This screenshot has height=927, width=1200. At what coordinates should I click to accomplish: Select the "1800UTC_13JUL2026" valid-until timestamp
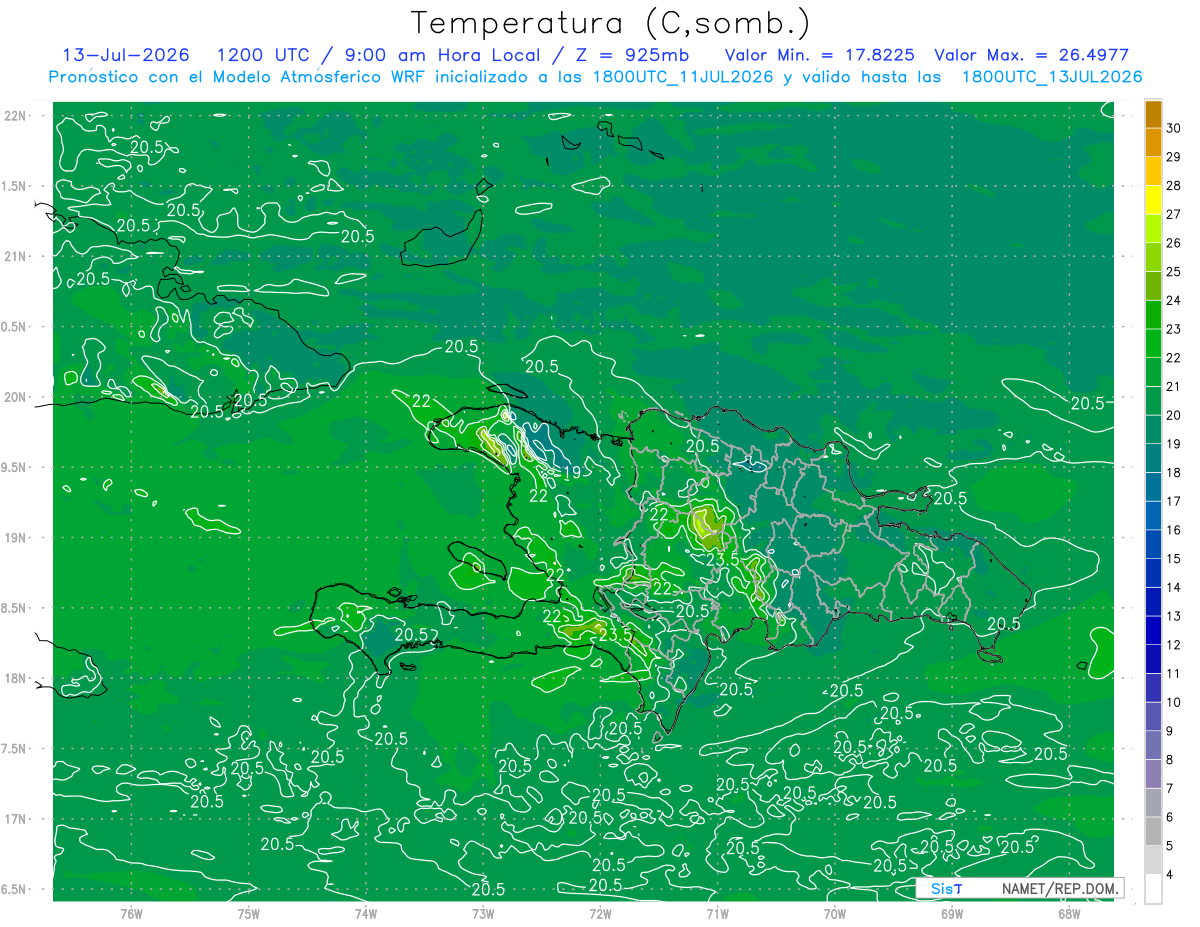click(x=1051, y=77)
